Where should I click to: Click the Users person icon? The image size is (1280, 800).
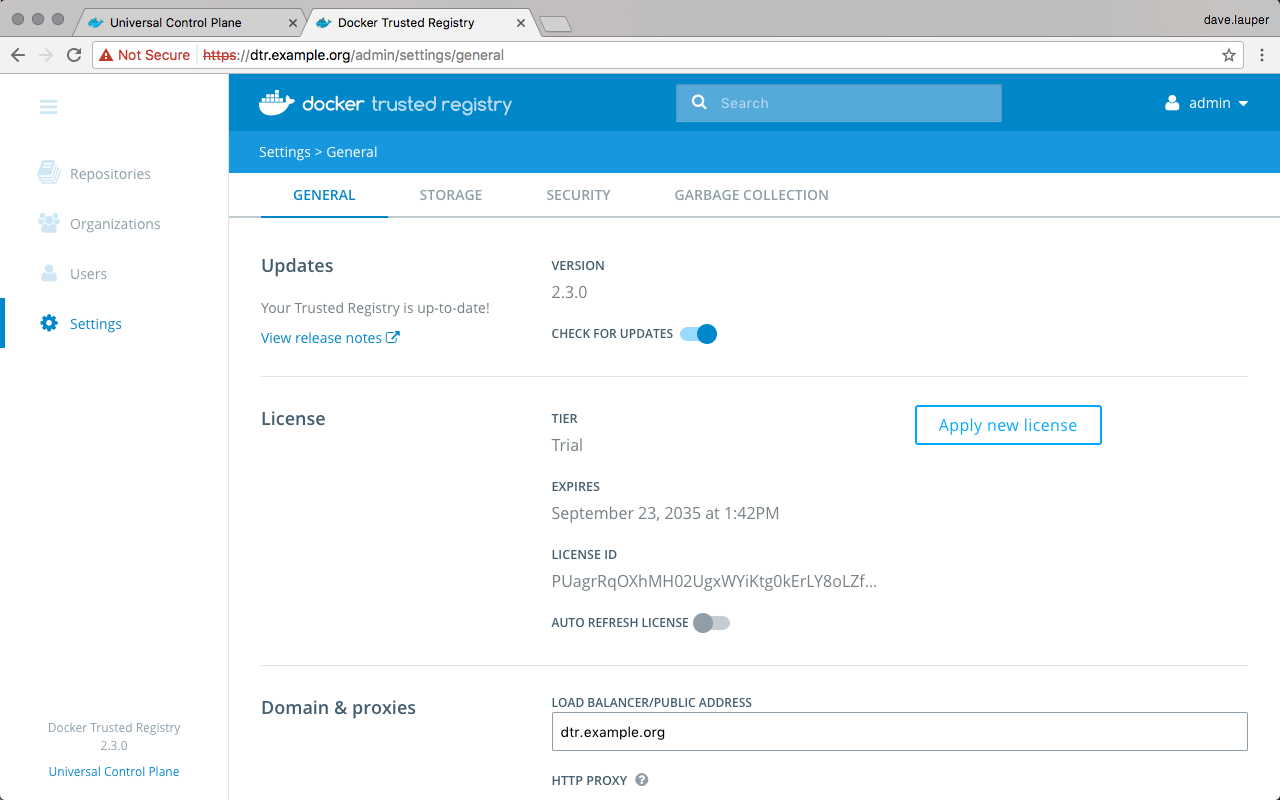(48, 273)
